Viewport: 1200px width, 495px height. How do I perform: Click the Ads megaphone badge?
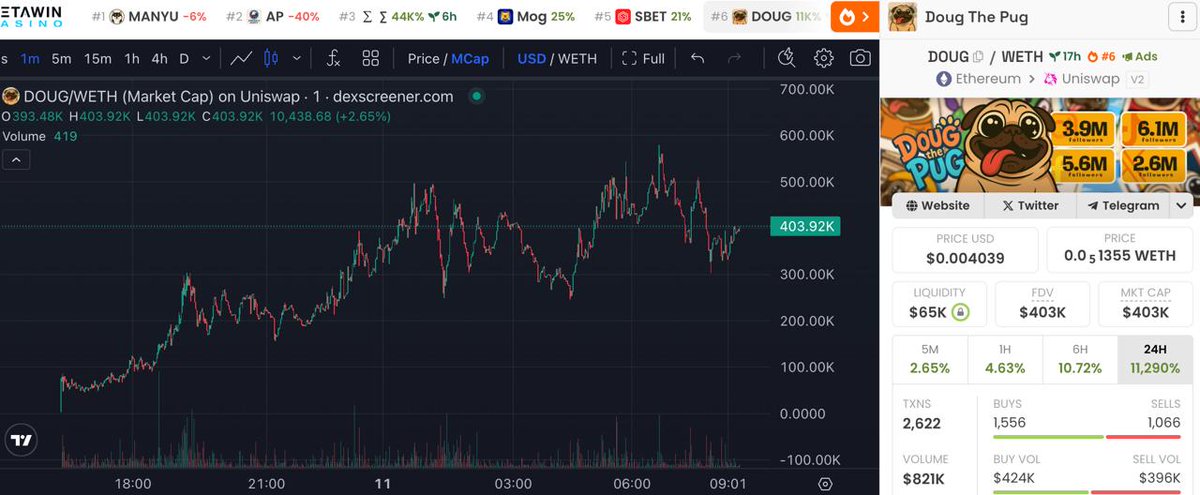(x=1139, y=57)
